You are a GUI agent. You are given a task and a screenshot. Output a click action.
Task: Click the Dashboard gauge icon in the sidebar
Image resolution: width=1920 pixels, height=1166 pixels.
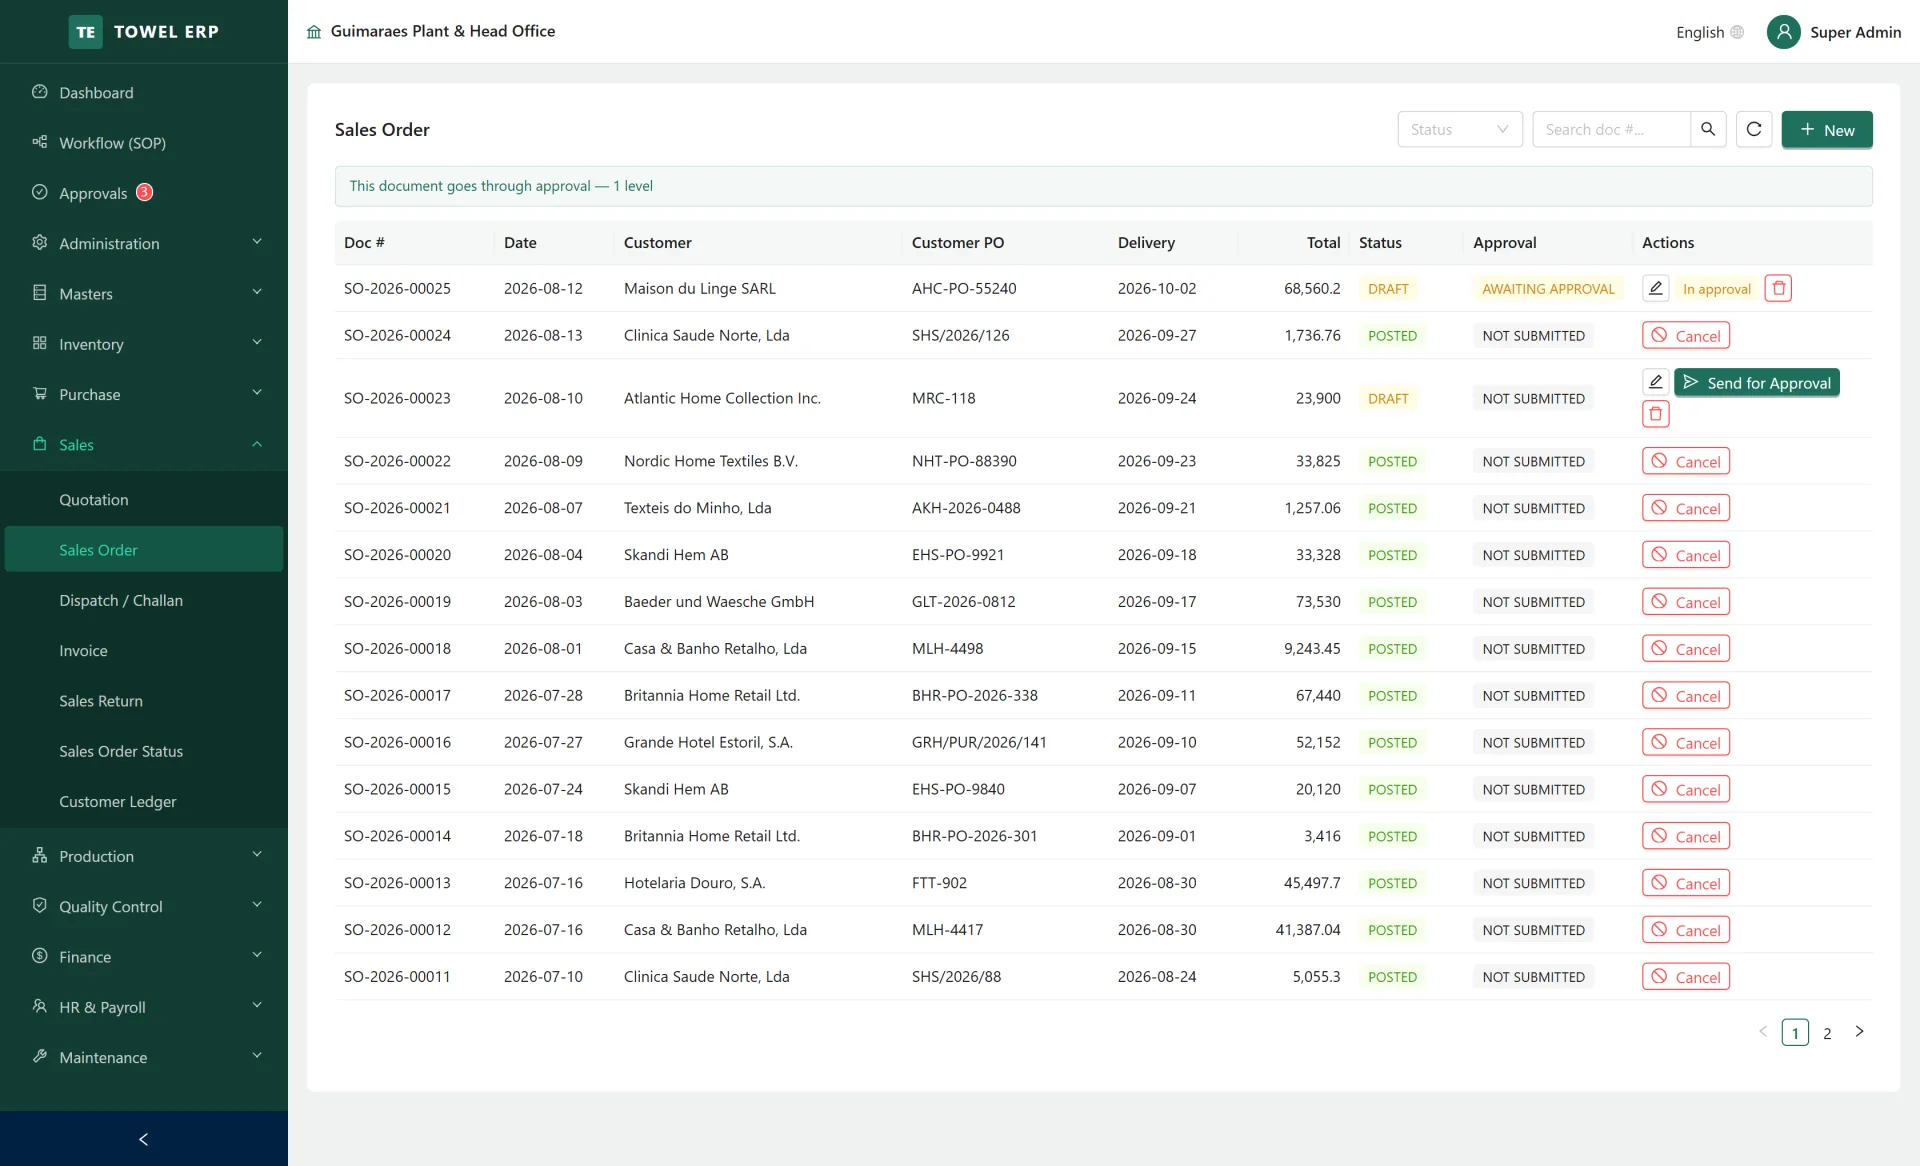[40, 92]
